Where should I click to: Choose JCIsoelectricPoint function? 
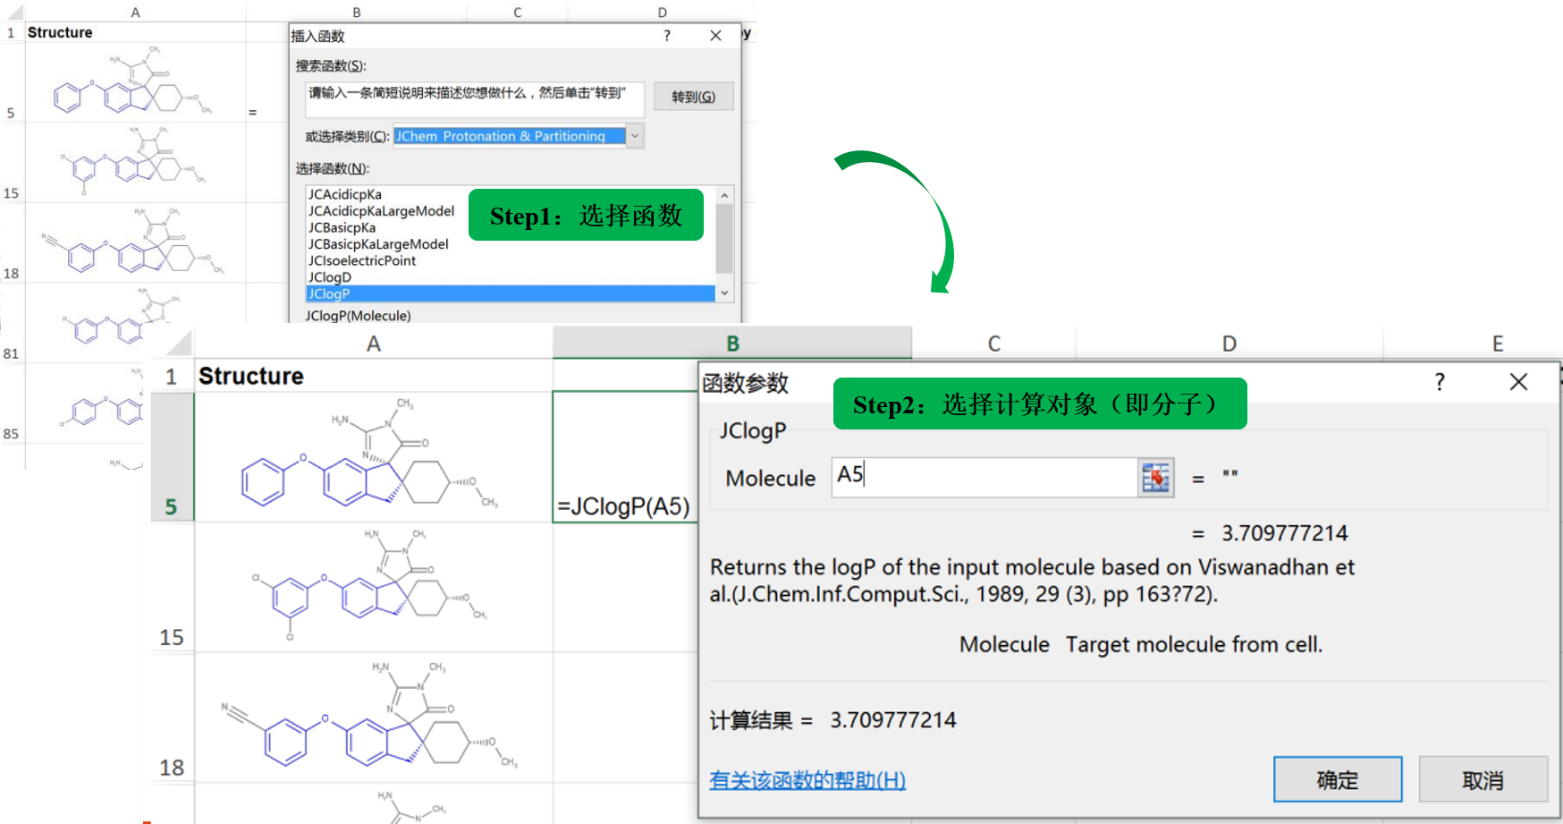click(362, 261)
